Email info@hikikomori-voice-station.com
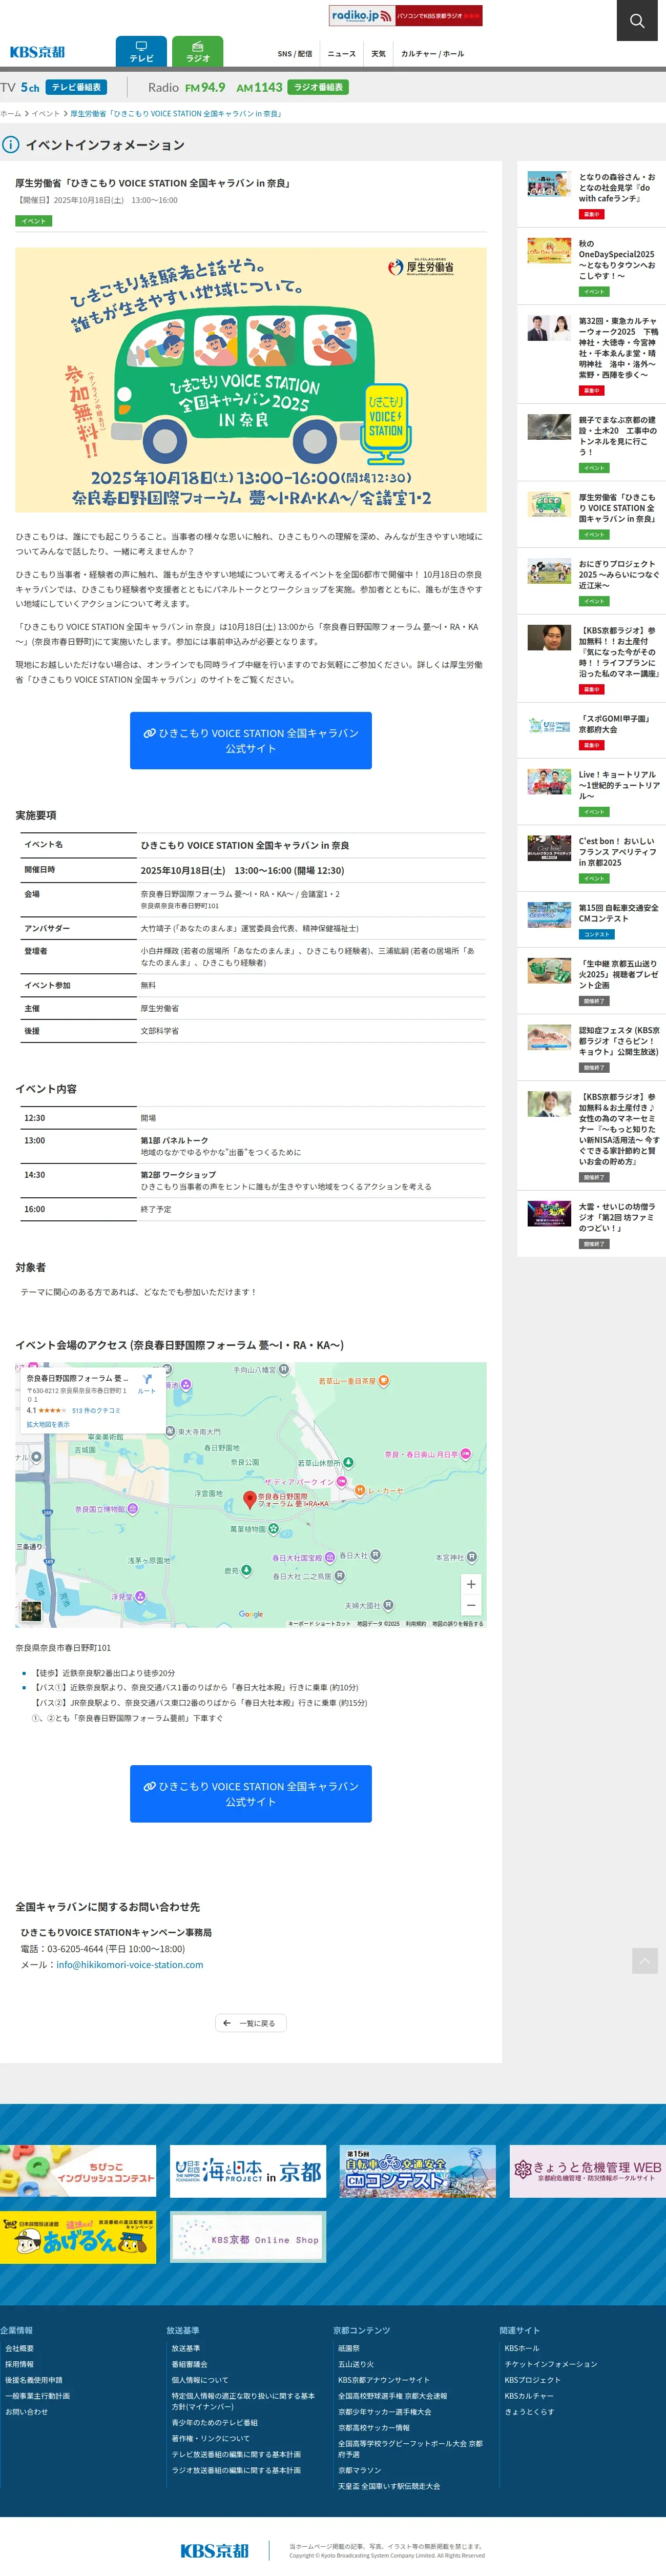 130,1964
